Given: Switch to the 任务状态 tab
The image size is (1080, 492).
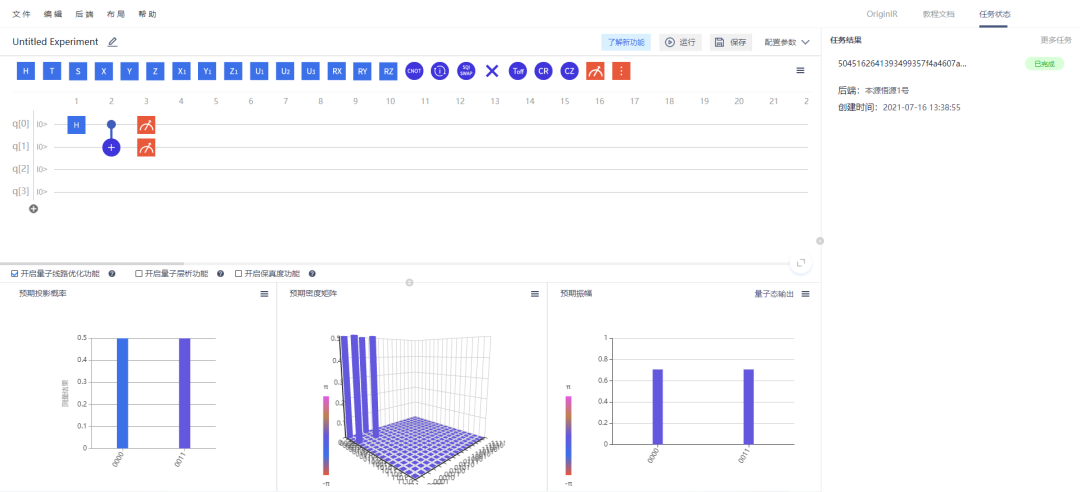Looking at the screenshot, I should pyautogui.click(x=995, y=14).
